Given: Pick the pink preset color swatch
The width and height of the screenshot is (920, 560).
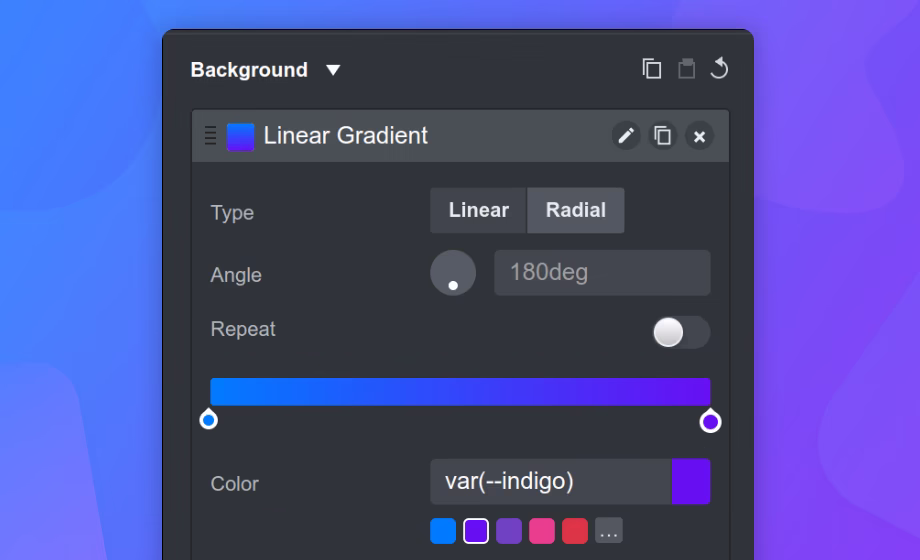Looking at the screenshot, I should tap(541, 531).
